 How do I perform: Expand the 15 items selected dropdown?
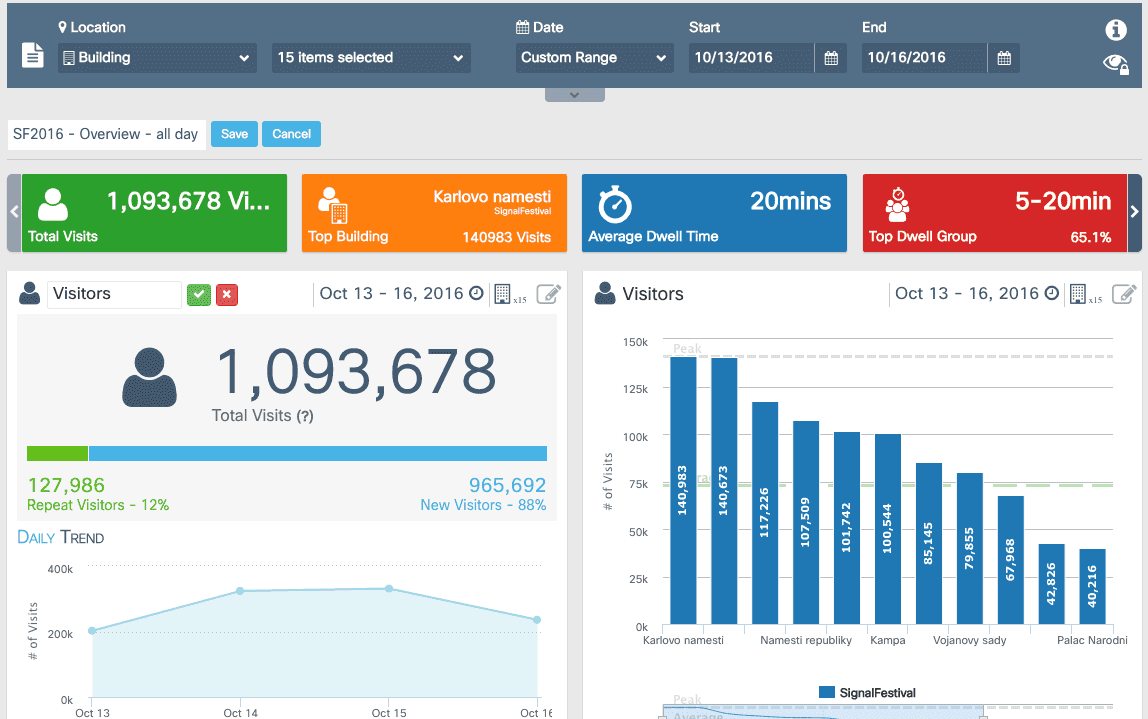371,58
